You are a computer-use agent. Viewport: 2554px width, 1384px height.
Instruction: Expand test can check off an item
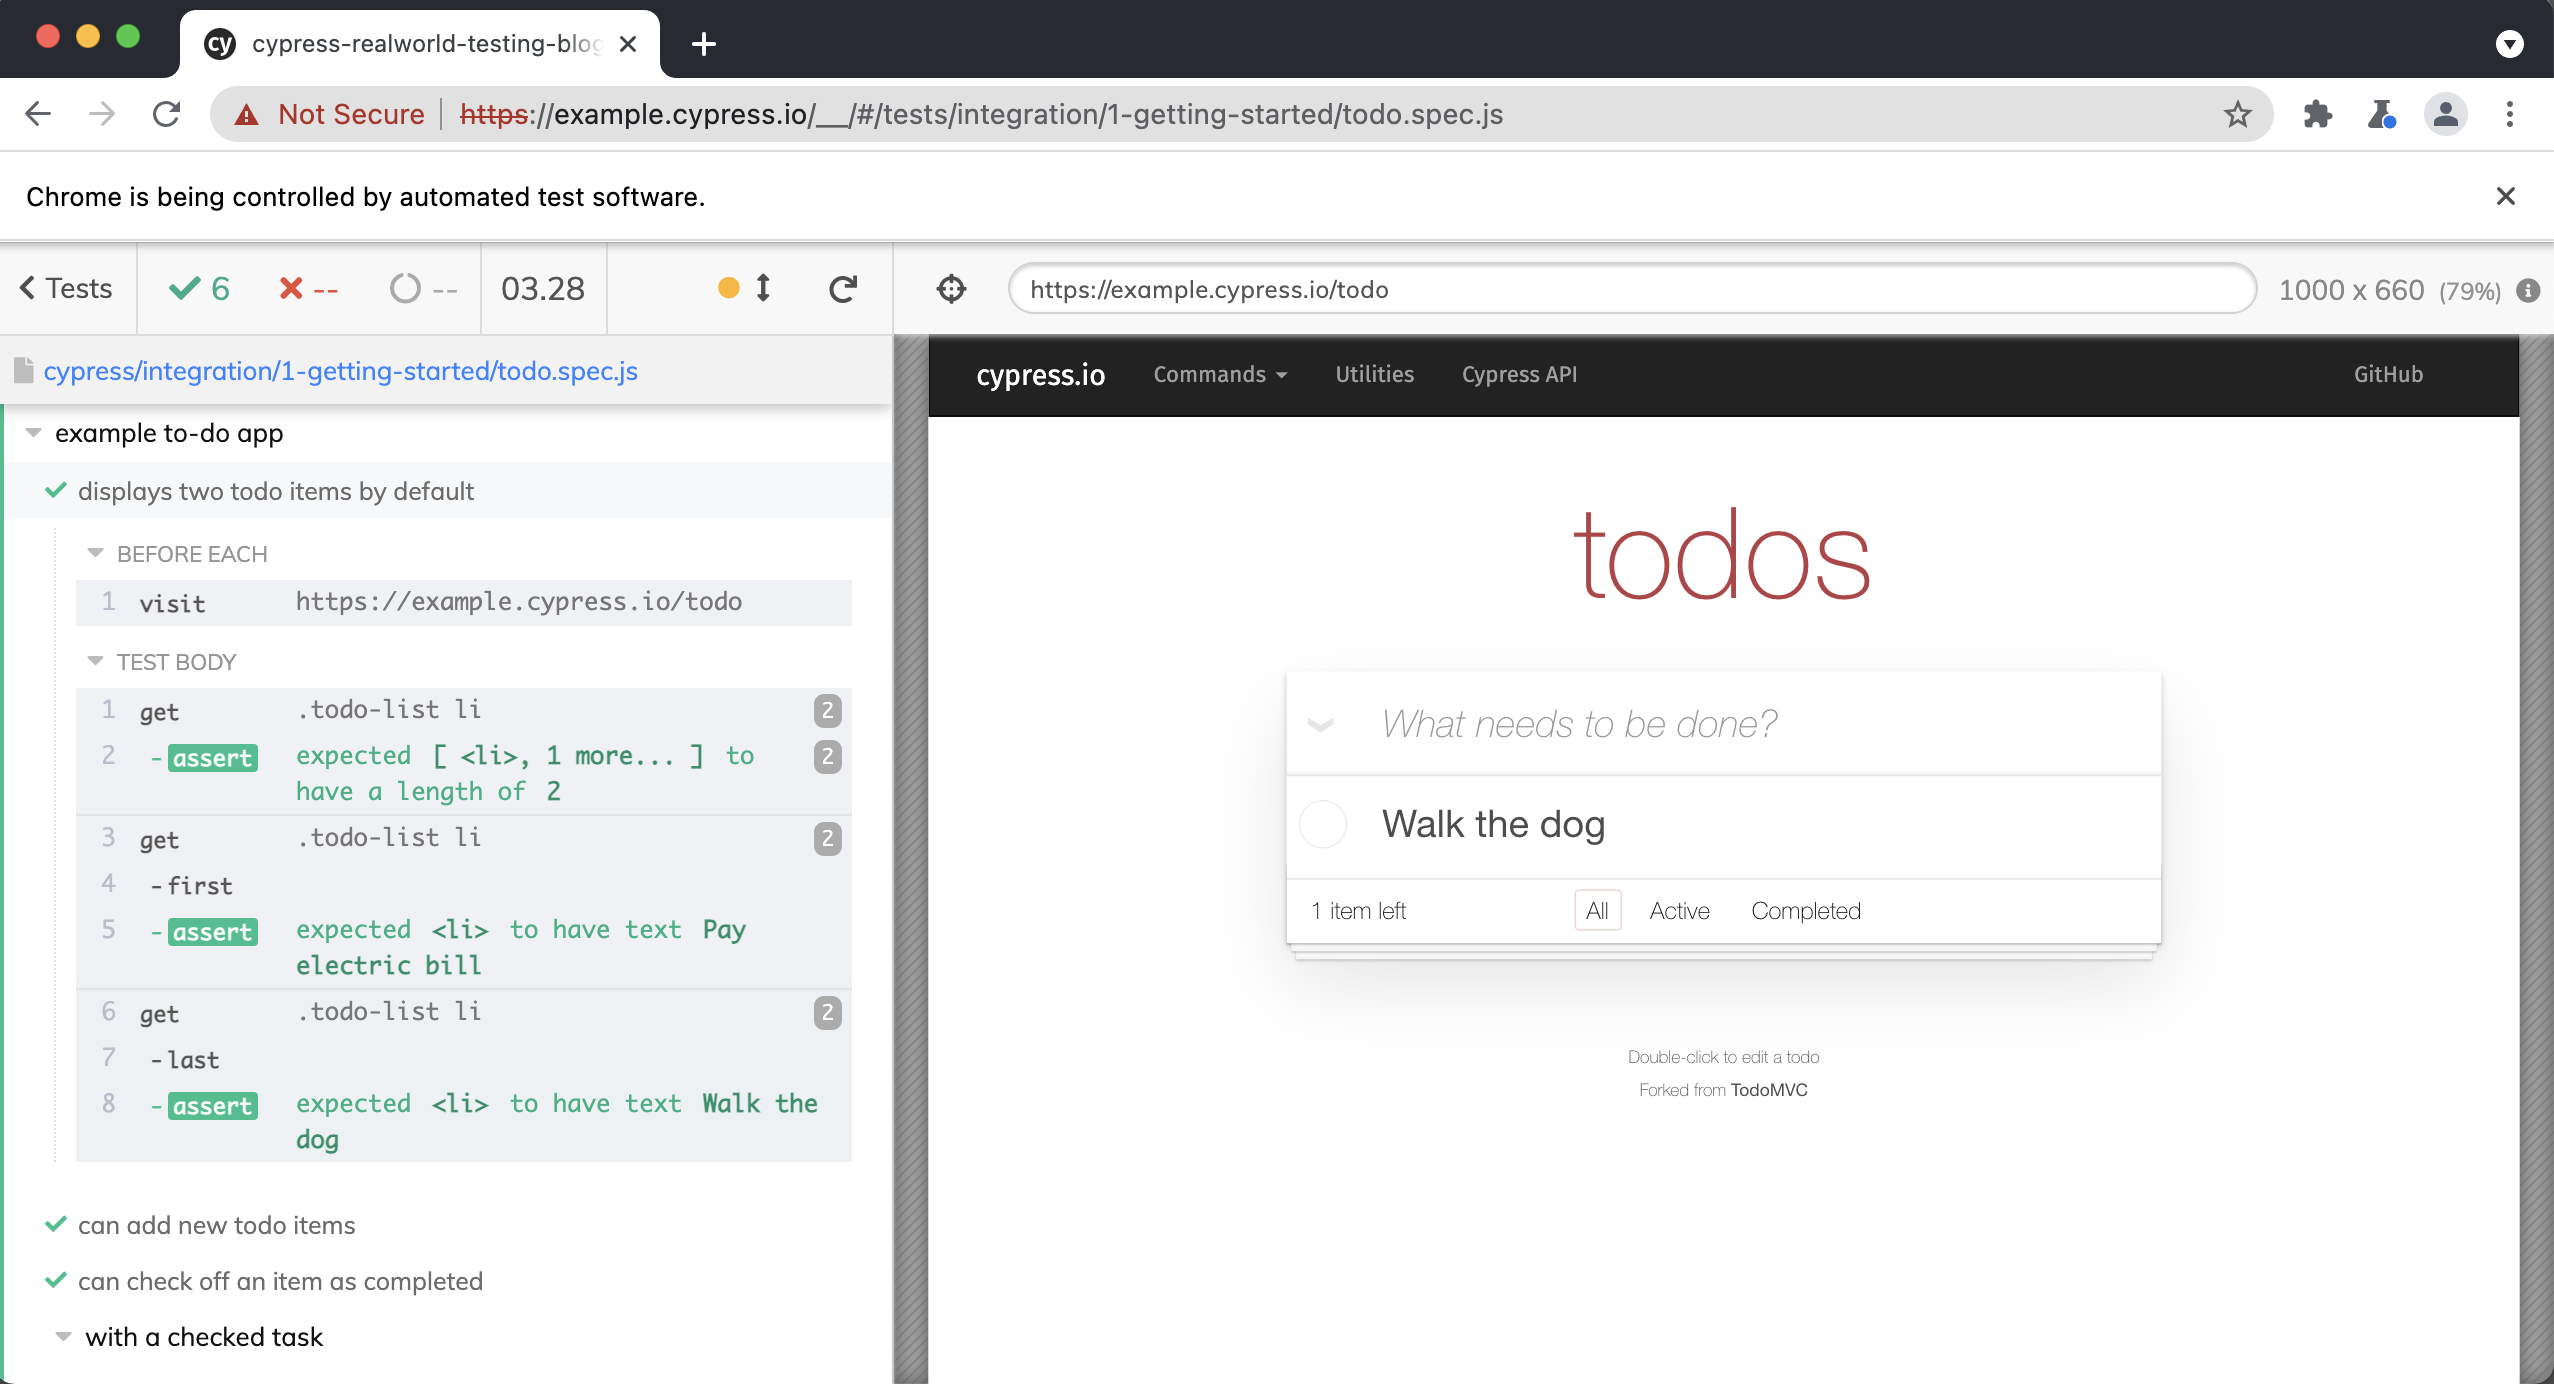(x=280, y=1281)
